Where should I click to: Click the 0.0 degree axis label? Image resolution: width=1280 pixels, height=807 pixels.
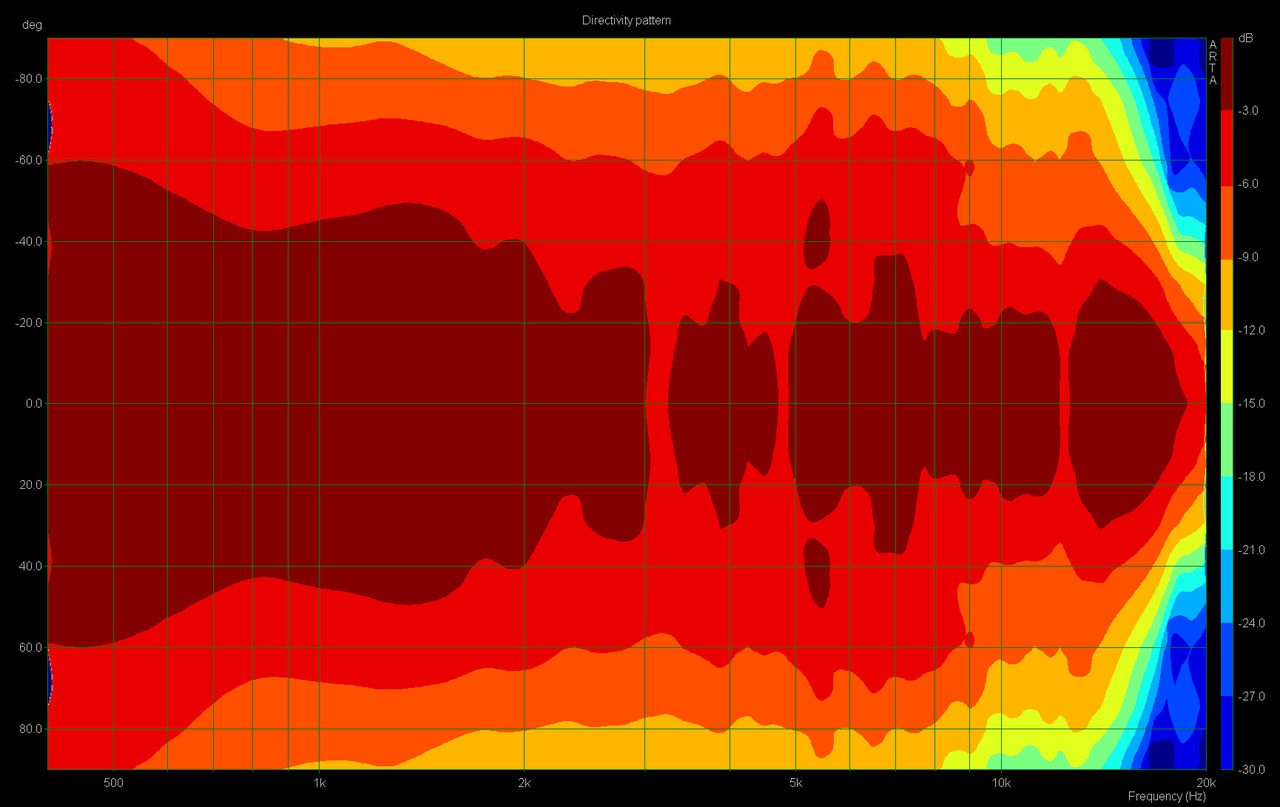[29, 404]
